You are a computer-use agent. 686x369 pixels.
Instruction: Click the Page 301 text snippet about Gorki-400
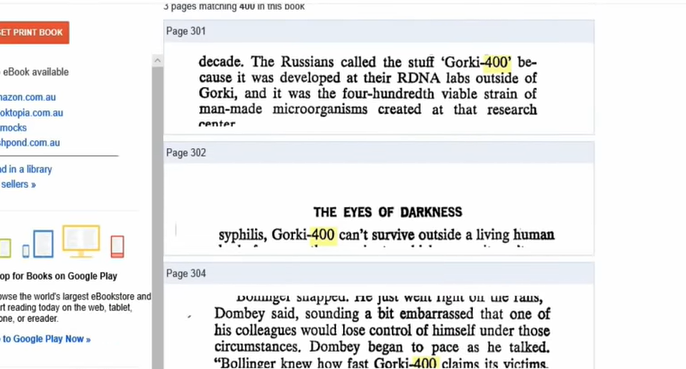tap(368, 91)
